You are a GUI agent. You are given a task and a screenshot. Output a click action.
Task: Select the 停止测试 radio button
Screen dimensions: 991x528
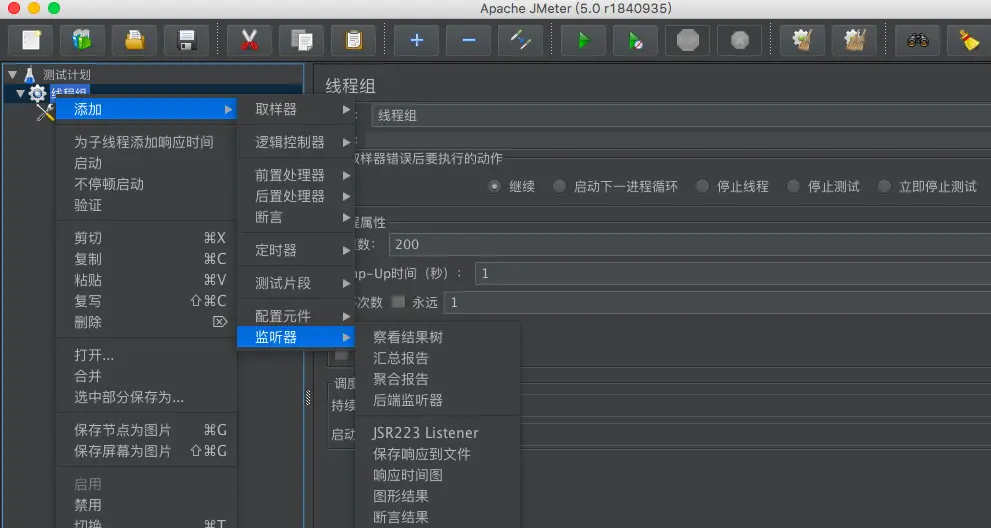(x=793, y=187)
